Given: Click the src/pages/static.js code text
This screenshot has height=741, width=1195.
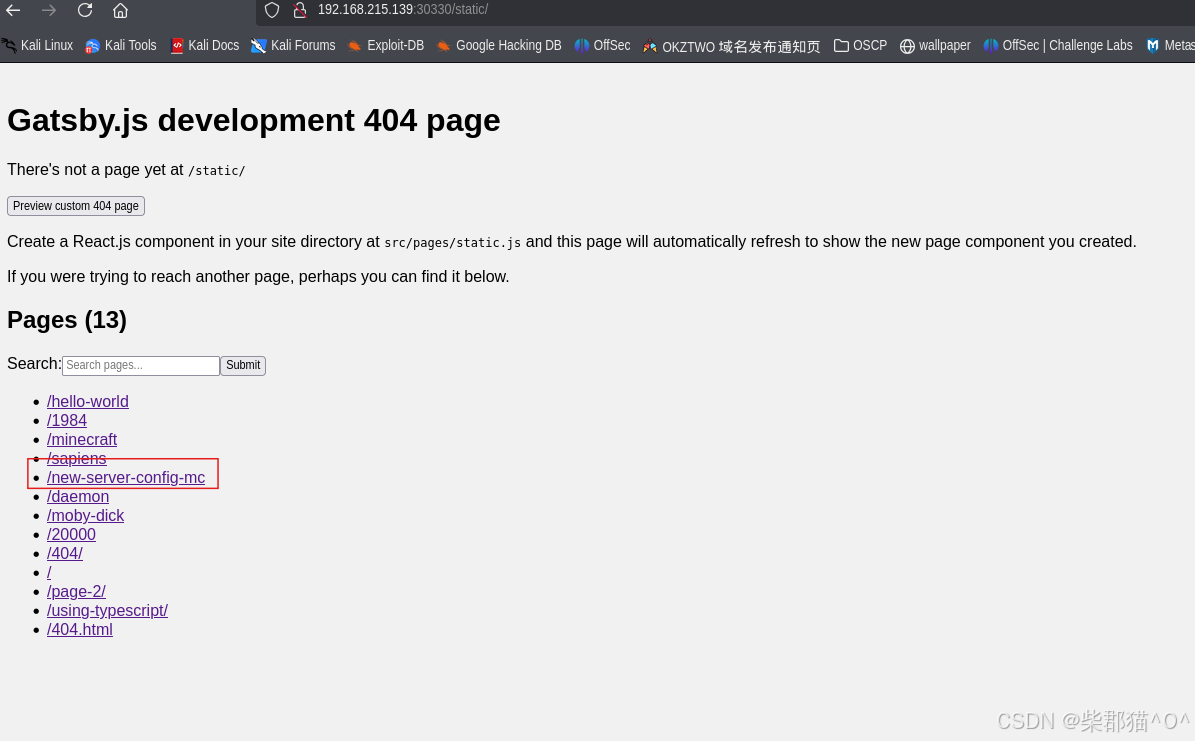Looking at the screenshot, I should point(453,242).
